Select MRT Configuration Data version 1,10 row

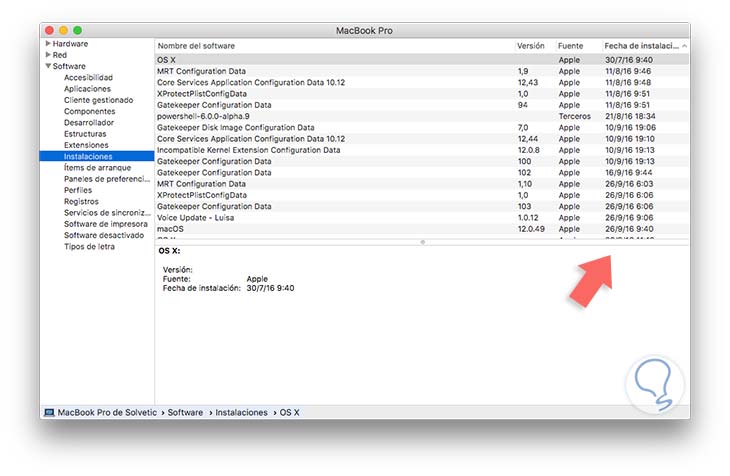pos(422,184)
